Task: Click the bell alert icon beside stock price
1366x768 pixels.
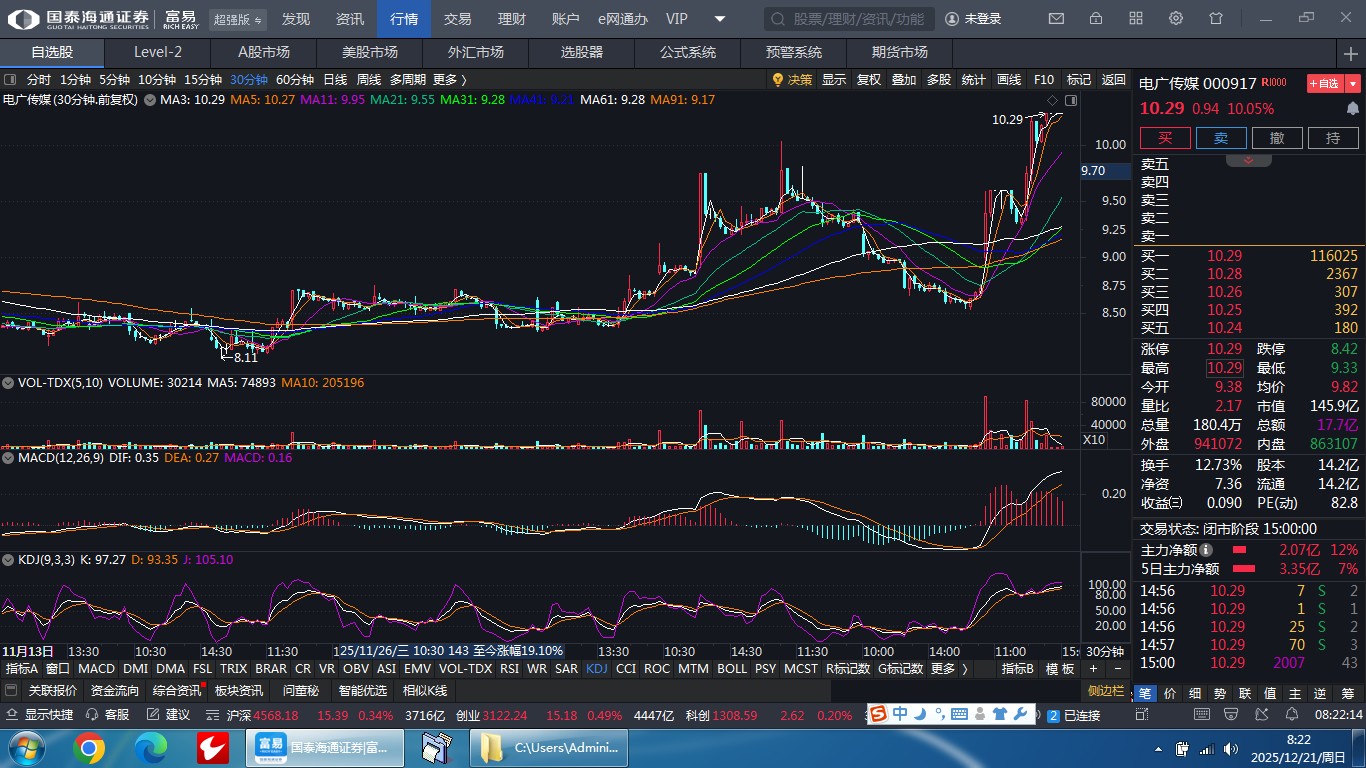Action: coord(1353,108)
